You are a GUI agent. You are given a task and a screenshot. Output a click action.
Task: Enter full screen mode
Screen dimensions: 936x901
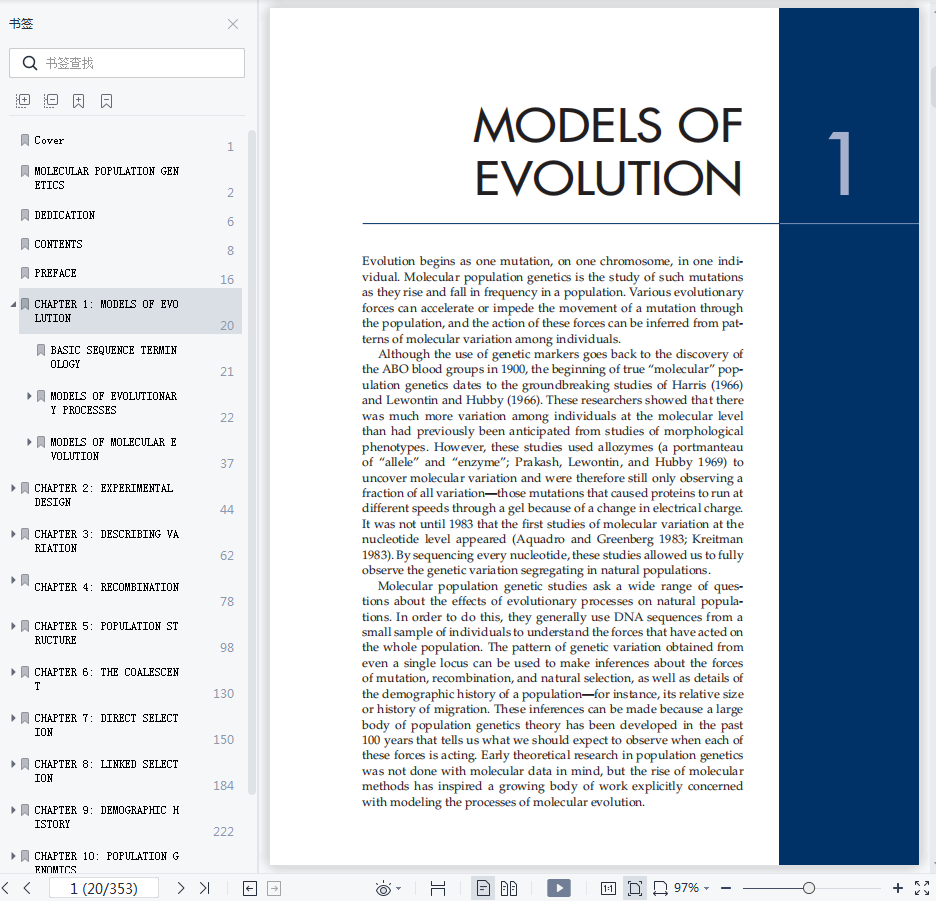[x=922, y=888]
